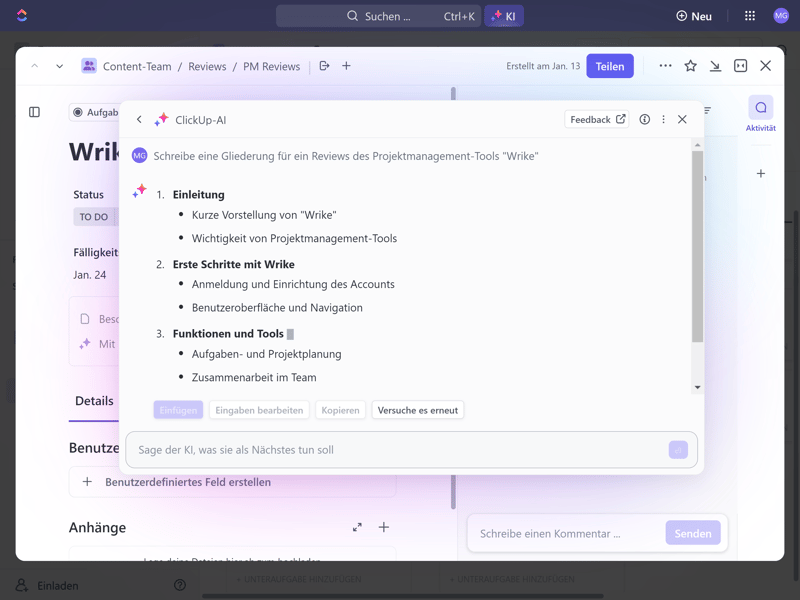800x600 pixels.
Task: Go to next task arrow down
Action: click(60, 66)
